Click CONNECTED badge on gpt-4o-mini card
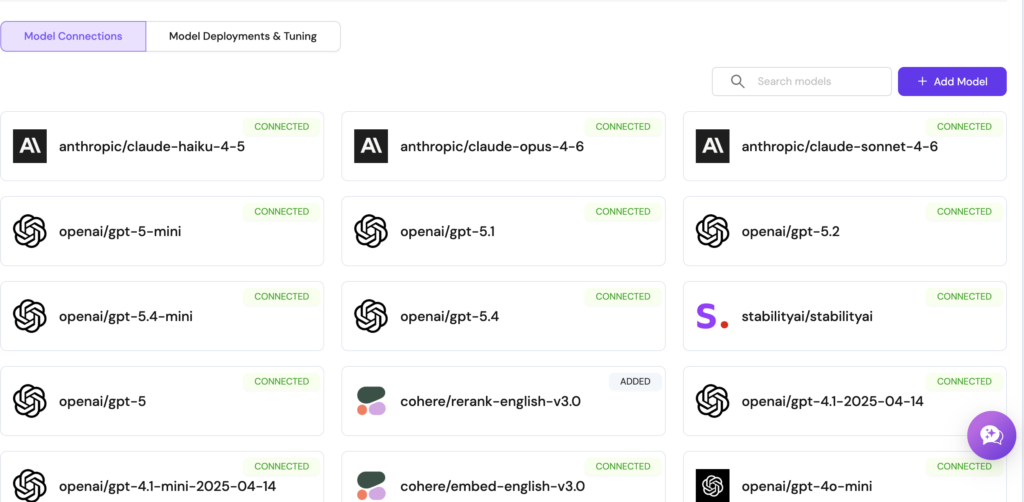Screen dimensions: 1024x502 (964, 466)
